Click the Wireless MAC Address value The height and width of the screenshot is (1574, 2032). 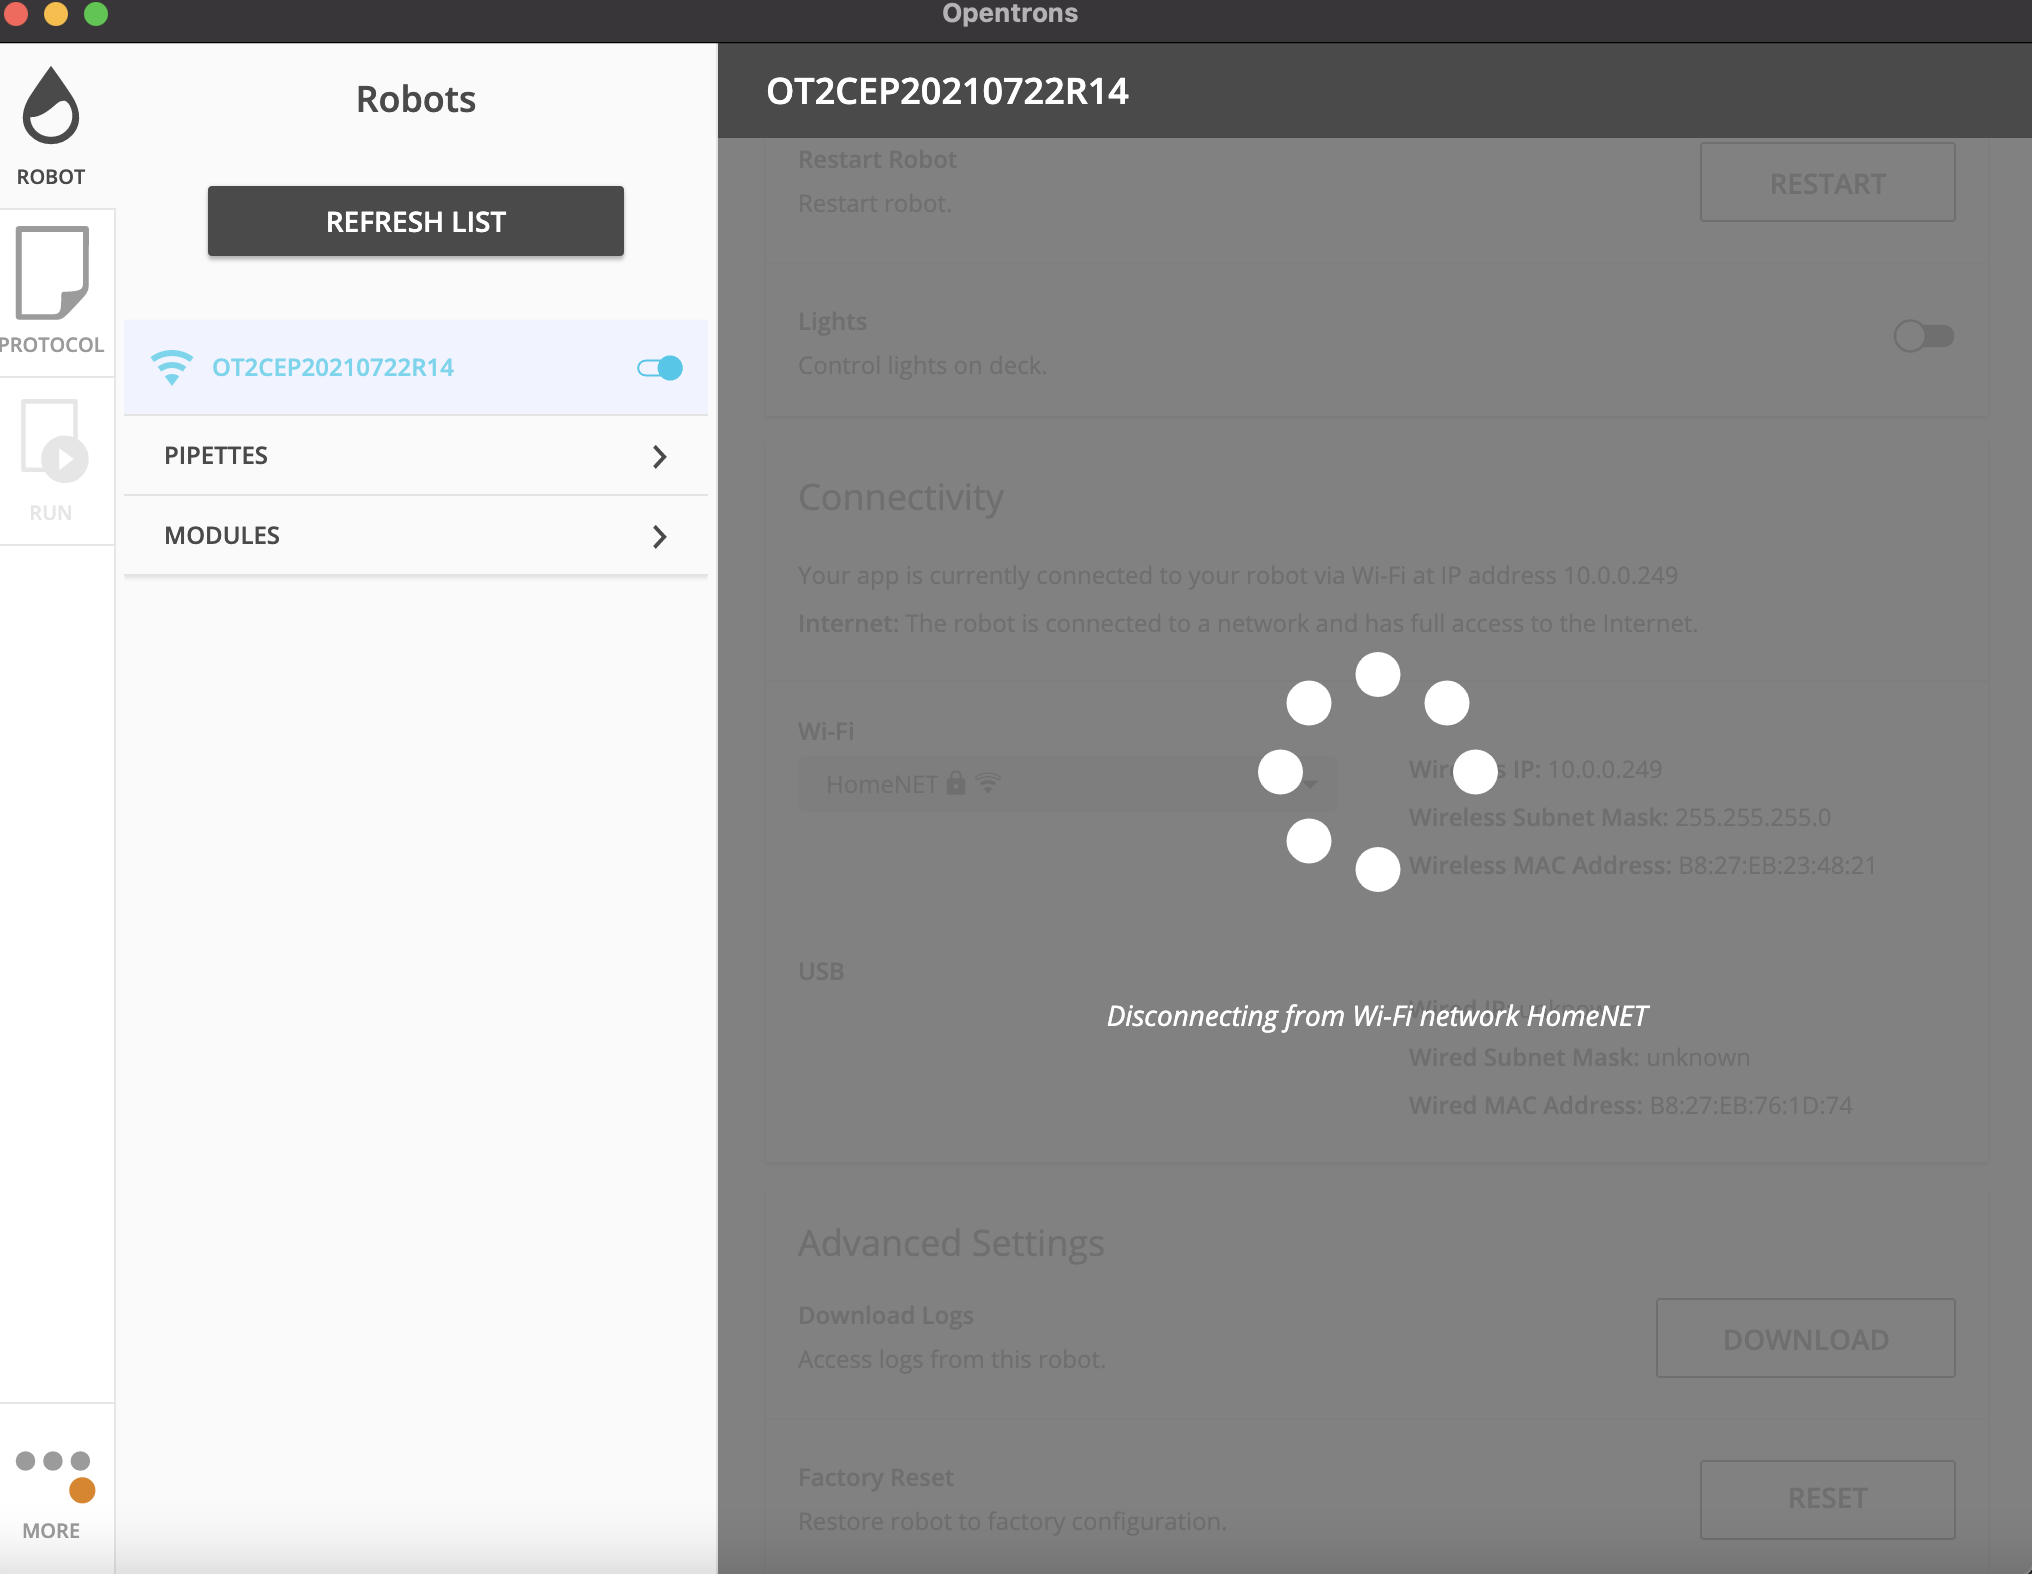tap(1777, 865)
